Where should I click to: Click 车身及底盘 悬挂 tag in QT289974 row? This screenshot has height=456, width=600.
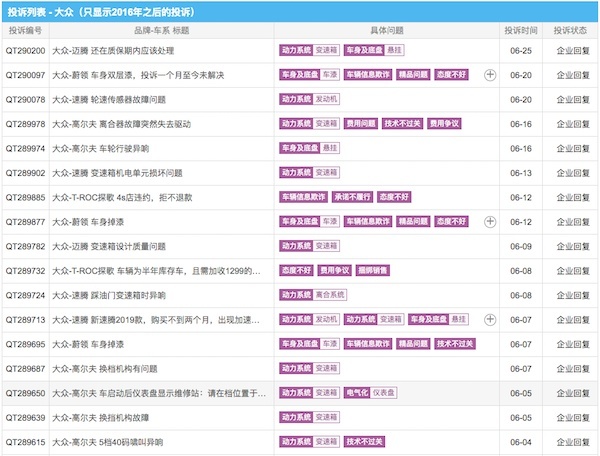pos(309,148)
